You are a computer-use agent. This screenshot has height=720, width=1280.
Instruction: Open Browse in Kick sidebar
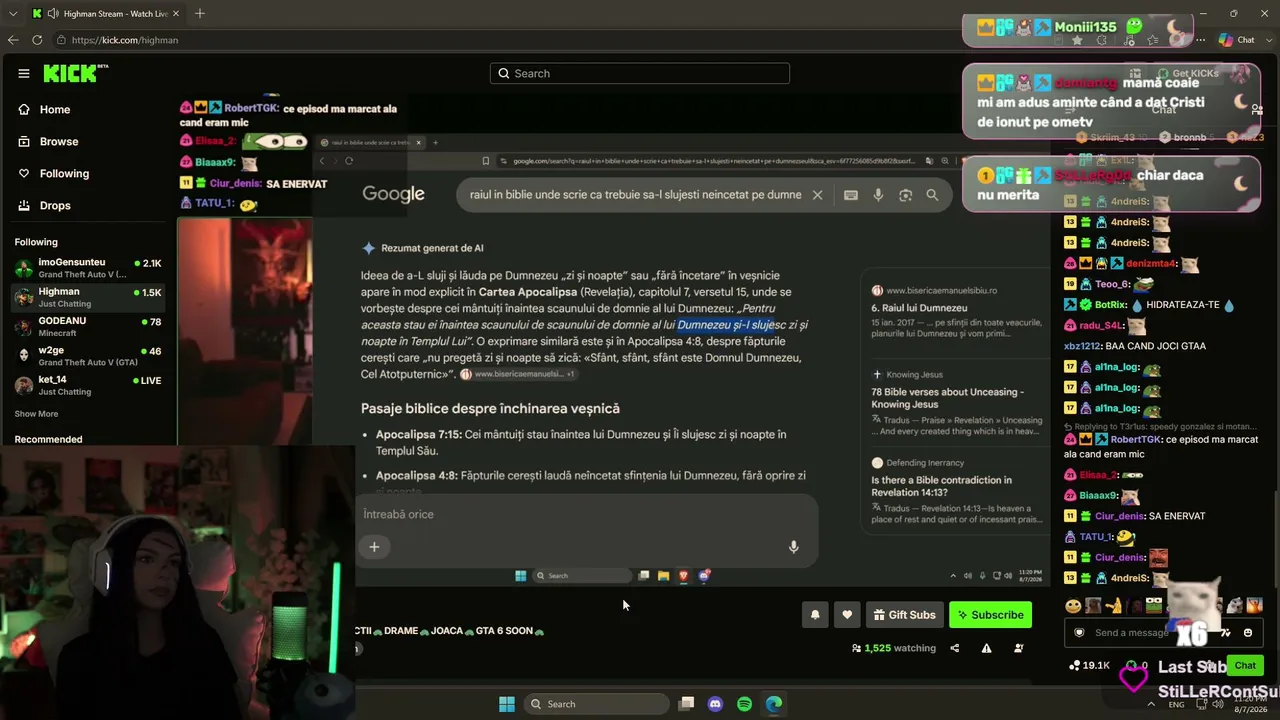[x=48, y=141]
